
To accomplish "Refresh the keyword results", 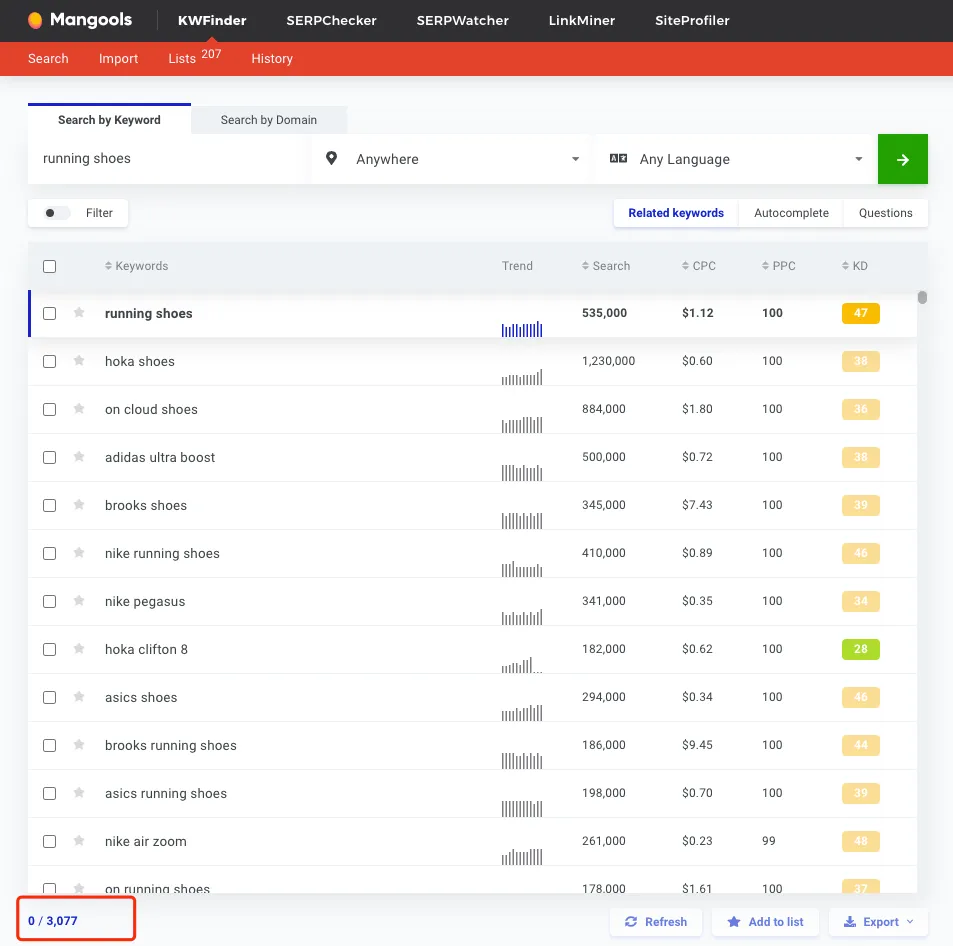I will click(x=656, y=922).
